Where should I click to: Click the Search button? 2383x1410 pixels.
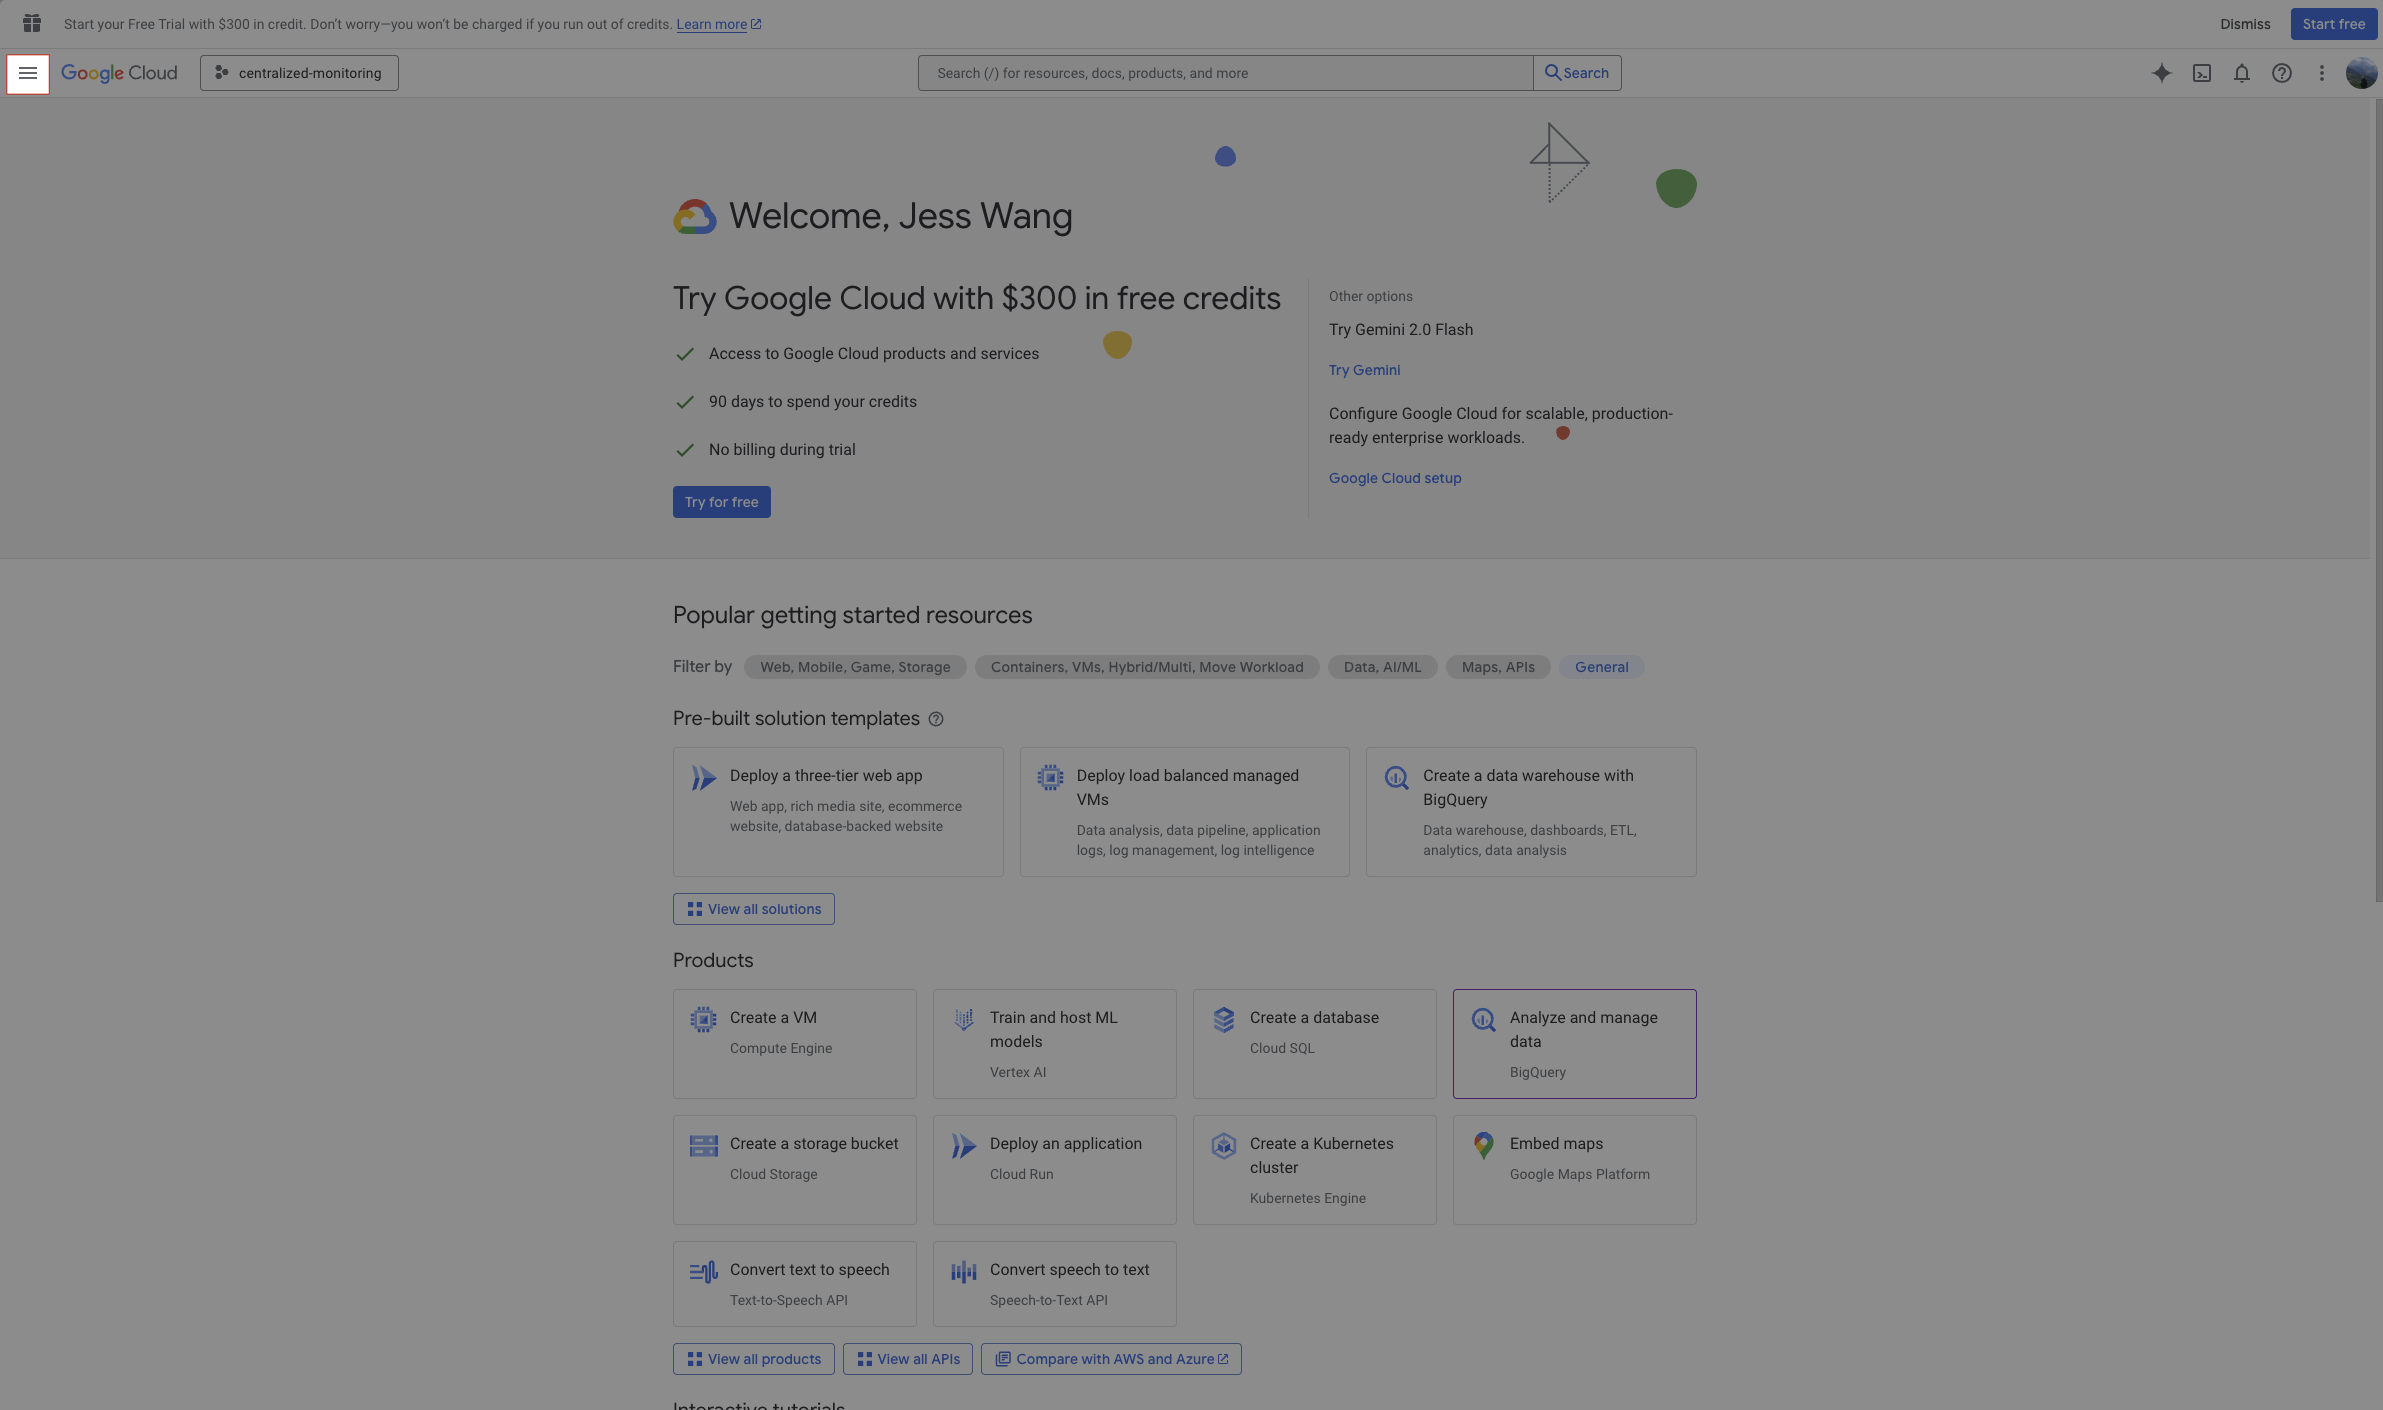[x=1577, y=73]
